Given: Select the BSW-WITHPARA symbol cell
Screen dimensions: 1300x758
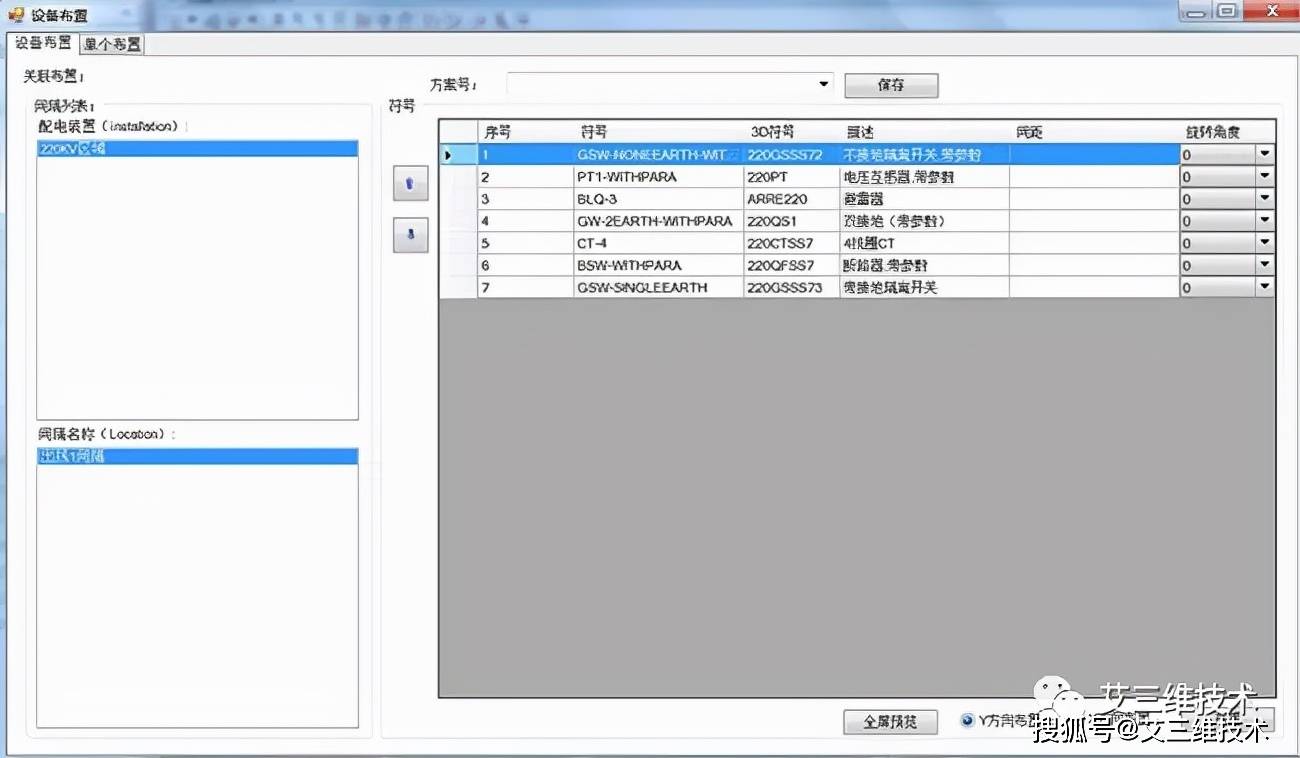Looking at the screenshot, I should [x=658, y=265].
